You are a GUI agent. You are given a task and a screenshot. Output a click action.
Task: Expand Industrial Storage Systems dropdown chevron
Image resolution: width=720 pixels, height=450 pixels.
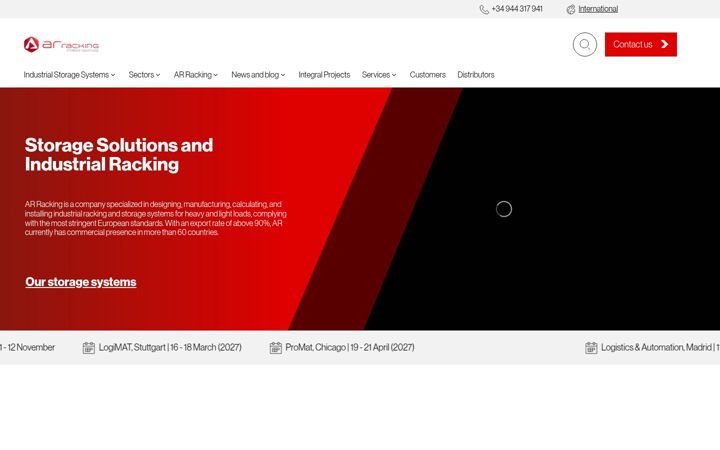tap(113, 75)
